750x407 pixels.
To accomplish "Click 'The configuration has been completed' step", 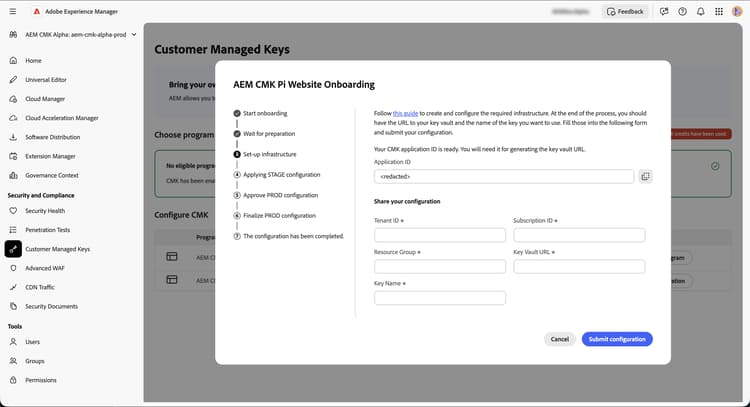I will (288, 236).
